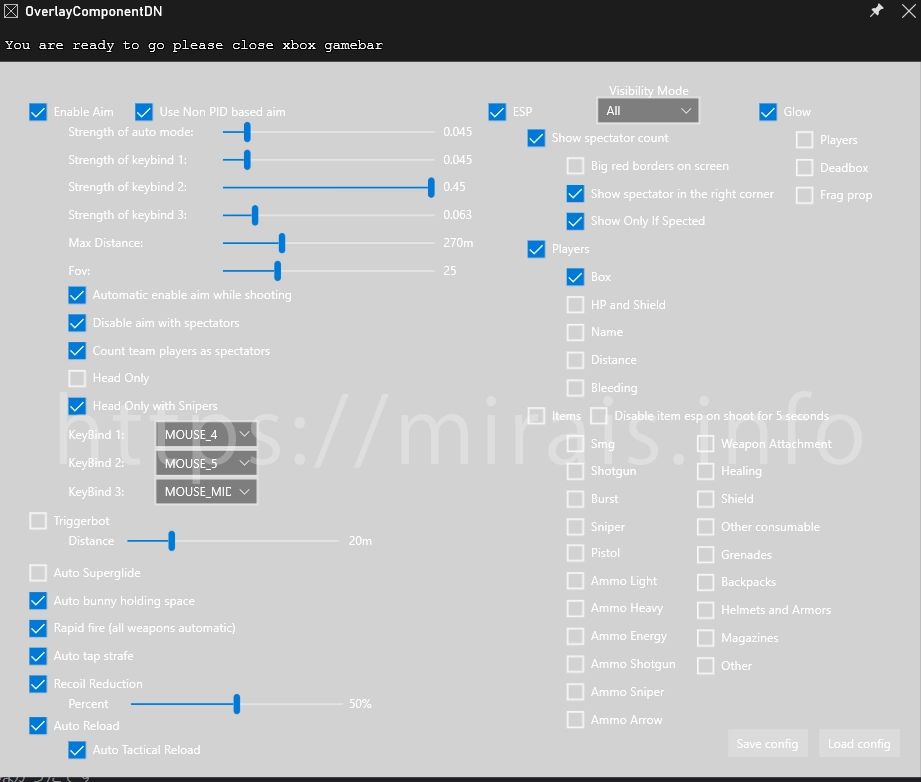
Task: Click the Max Distance slider handle
Action: point(282,243)
